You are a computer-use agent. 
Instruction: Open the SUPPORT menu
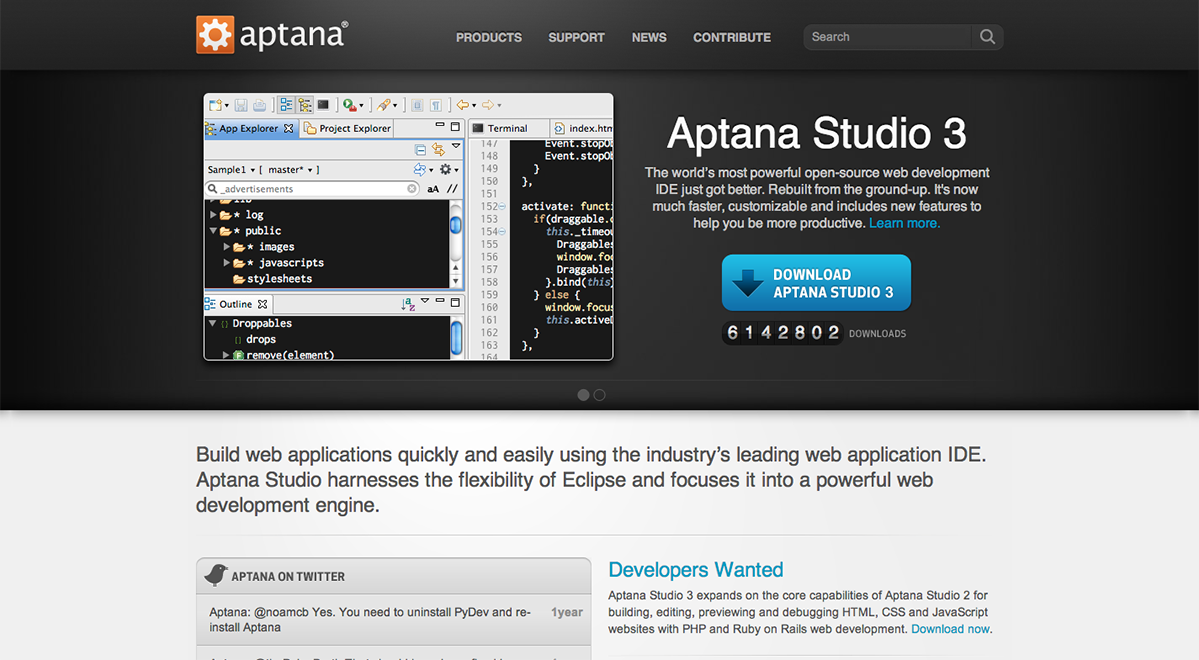pyautogui.click(x=577, y=37)
